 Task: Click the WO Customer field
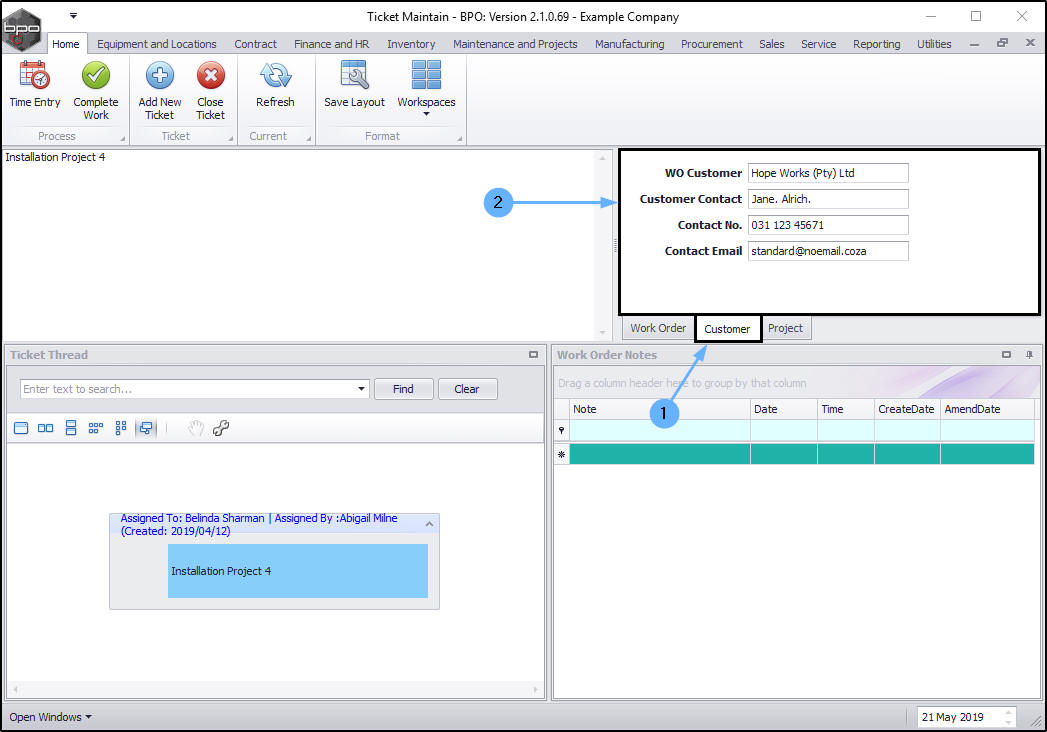(x=828, y=173)
